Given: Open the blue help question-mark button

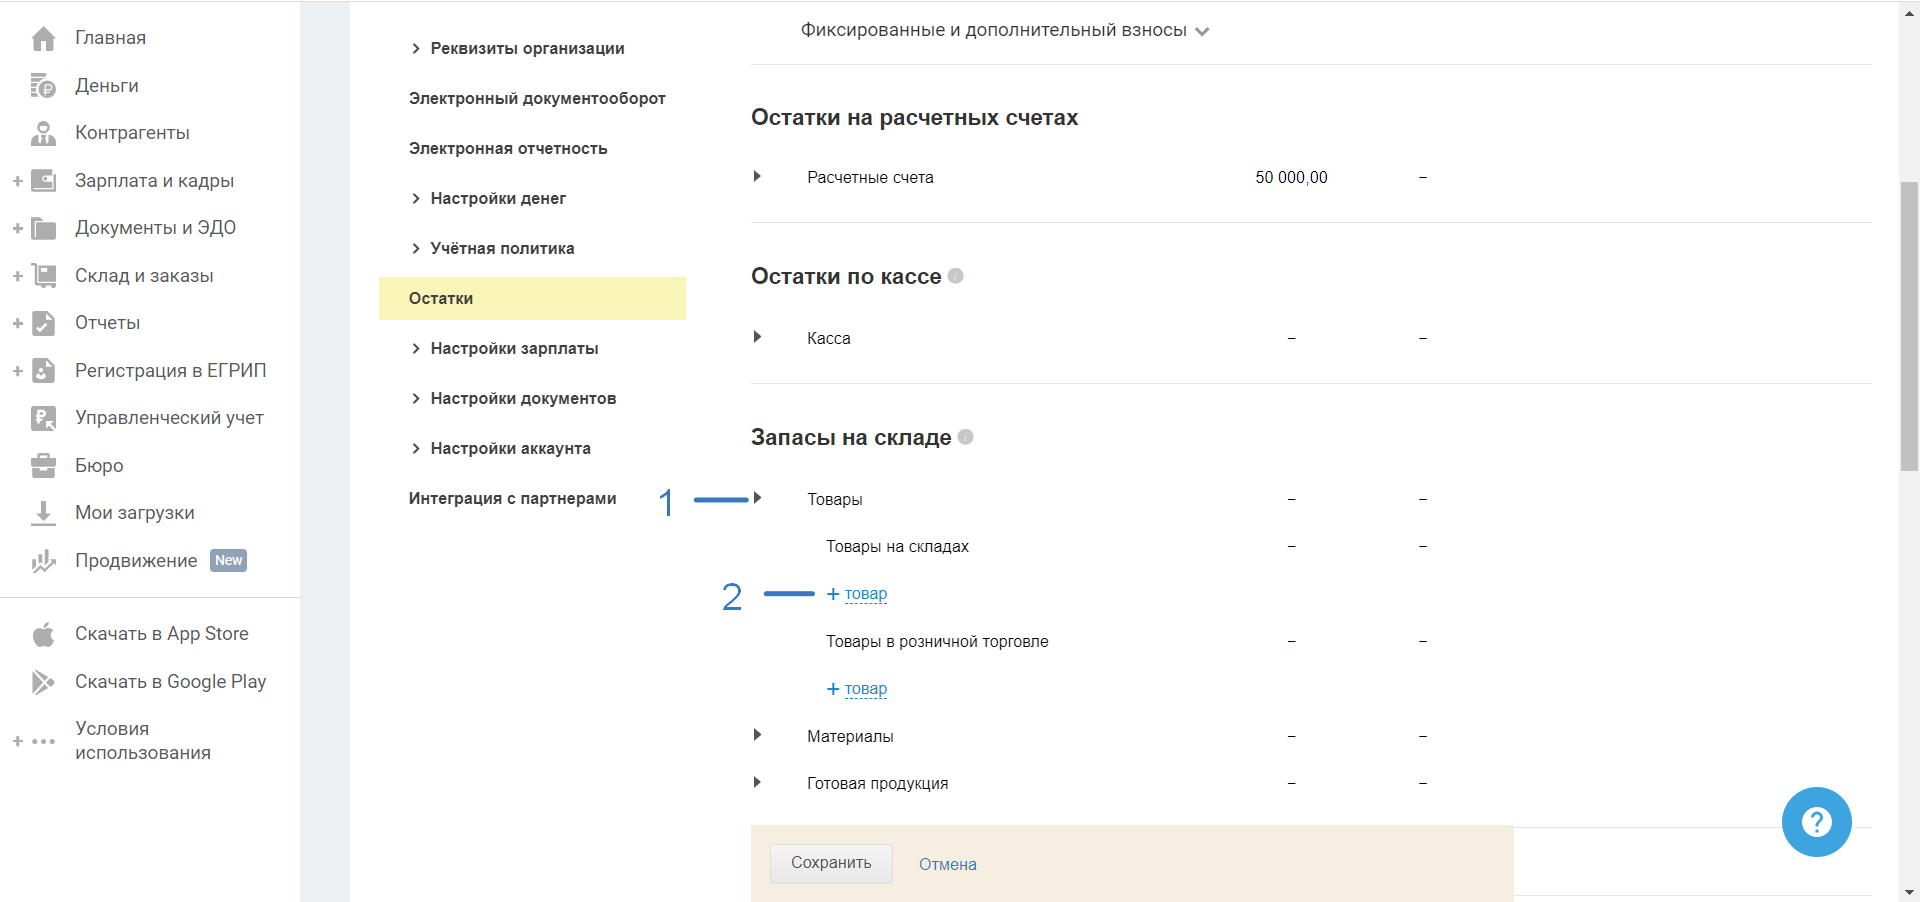Looking at the screenshot, I should (1816, 822).
